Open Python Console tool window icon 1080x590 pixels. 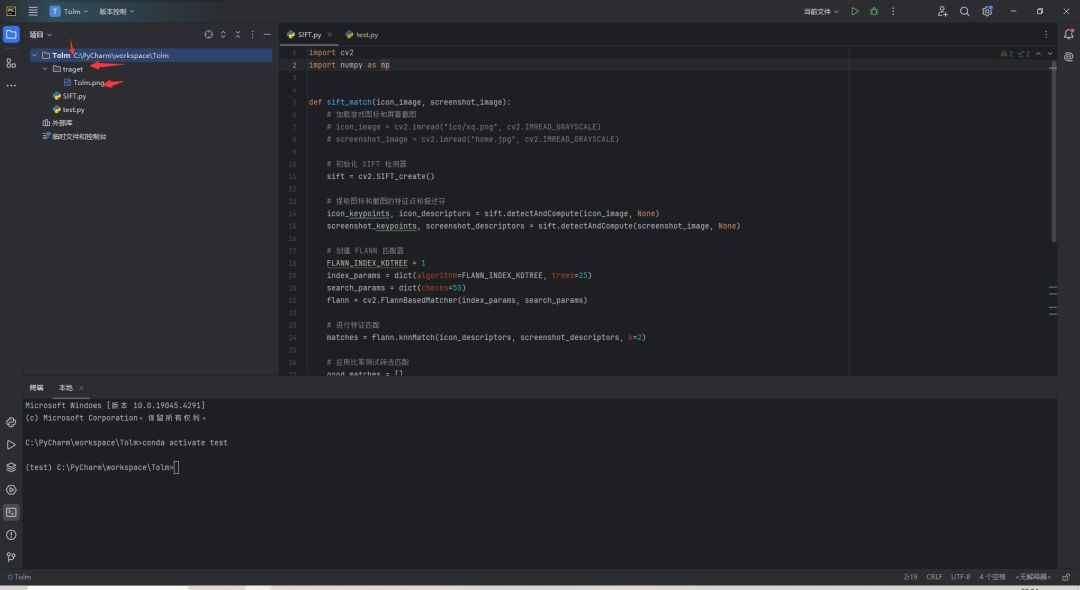pos(11,422)
